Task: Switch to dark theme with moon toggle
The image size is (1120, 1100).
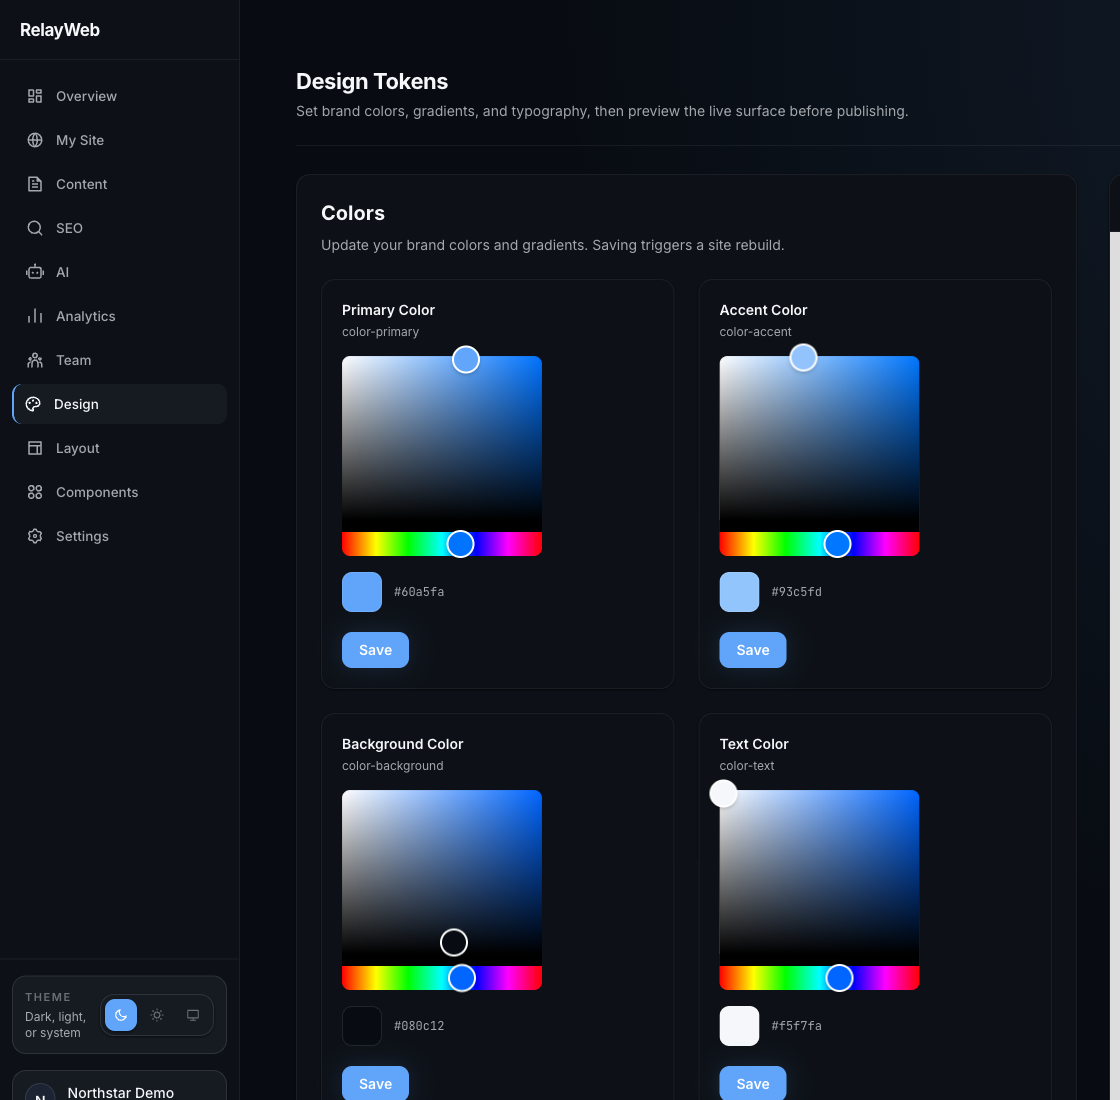Action: pyautogui.click(x=121, y=1015)
